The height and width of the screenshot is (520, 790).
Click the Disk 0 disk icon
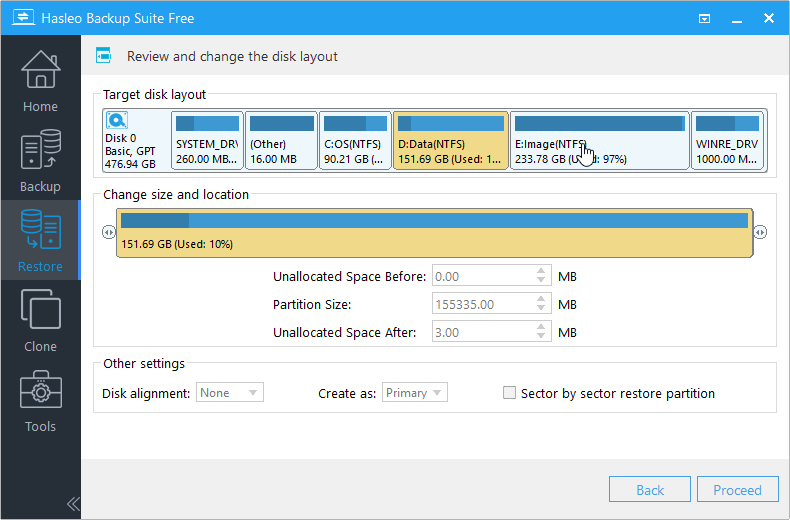[117, 122]
